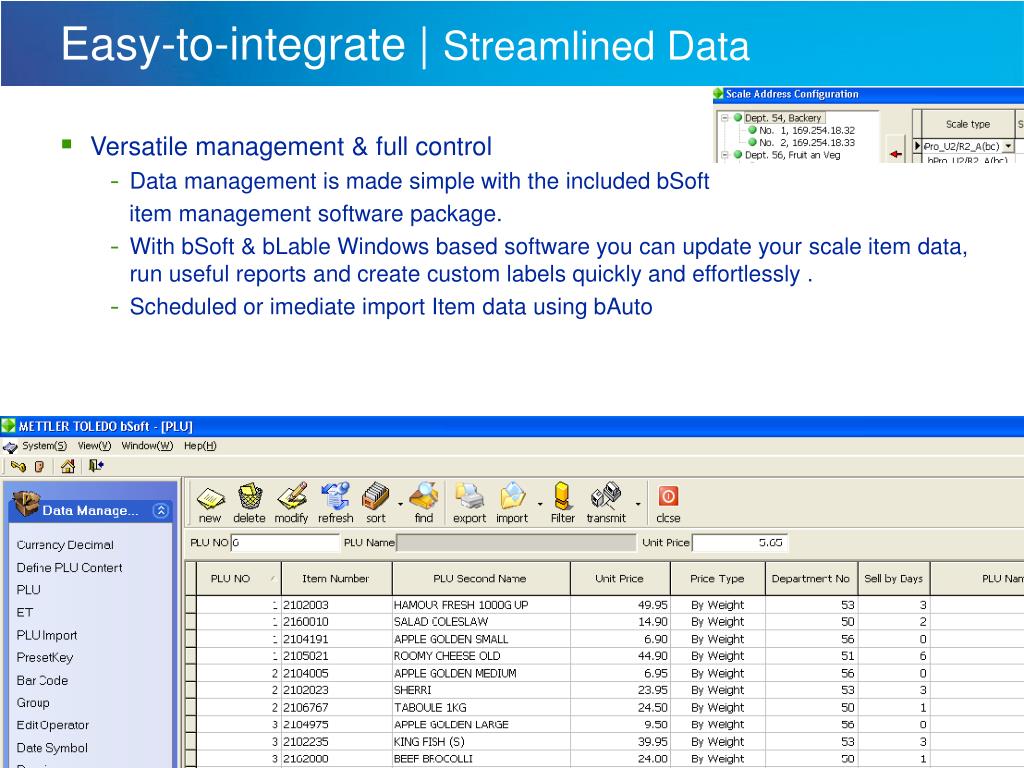Refresh the PLU list

pyautogui.click(x=336, y=496)
